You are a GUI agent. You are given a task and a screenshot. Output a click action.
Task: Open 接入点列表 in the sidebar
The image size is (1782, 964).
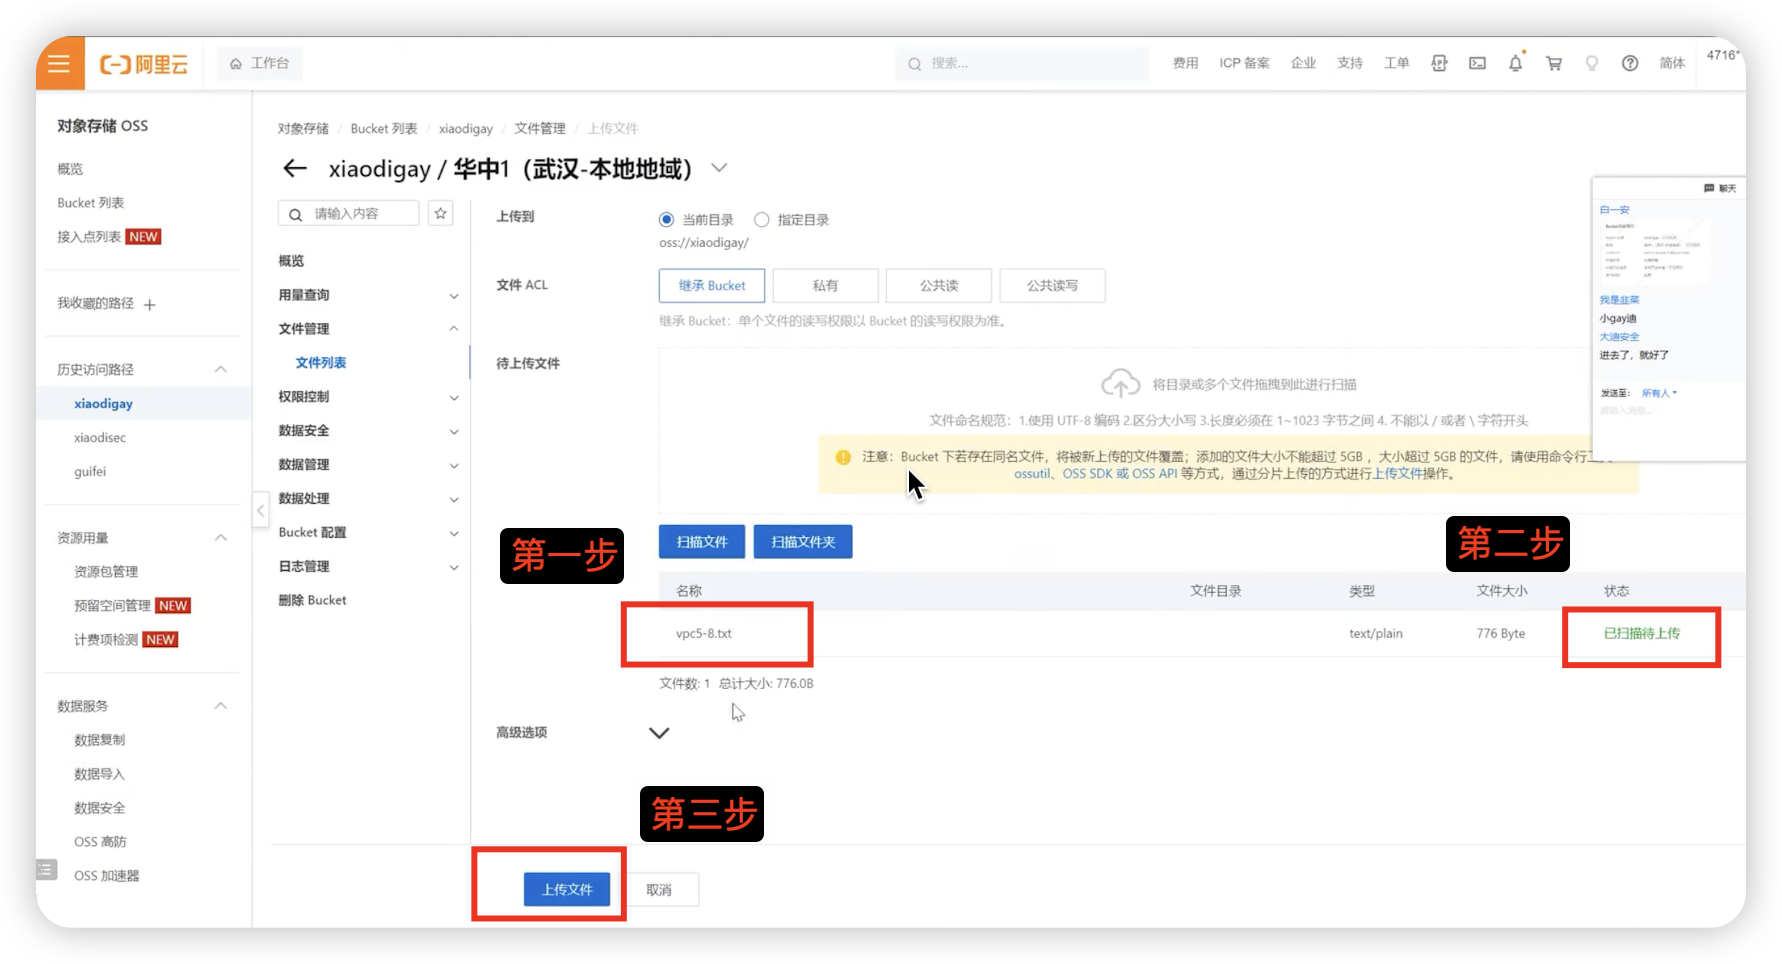pyautogui.click(x=89, y=237)
